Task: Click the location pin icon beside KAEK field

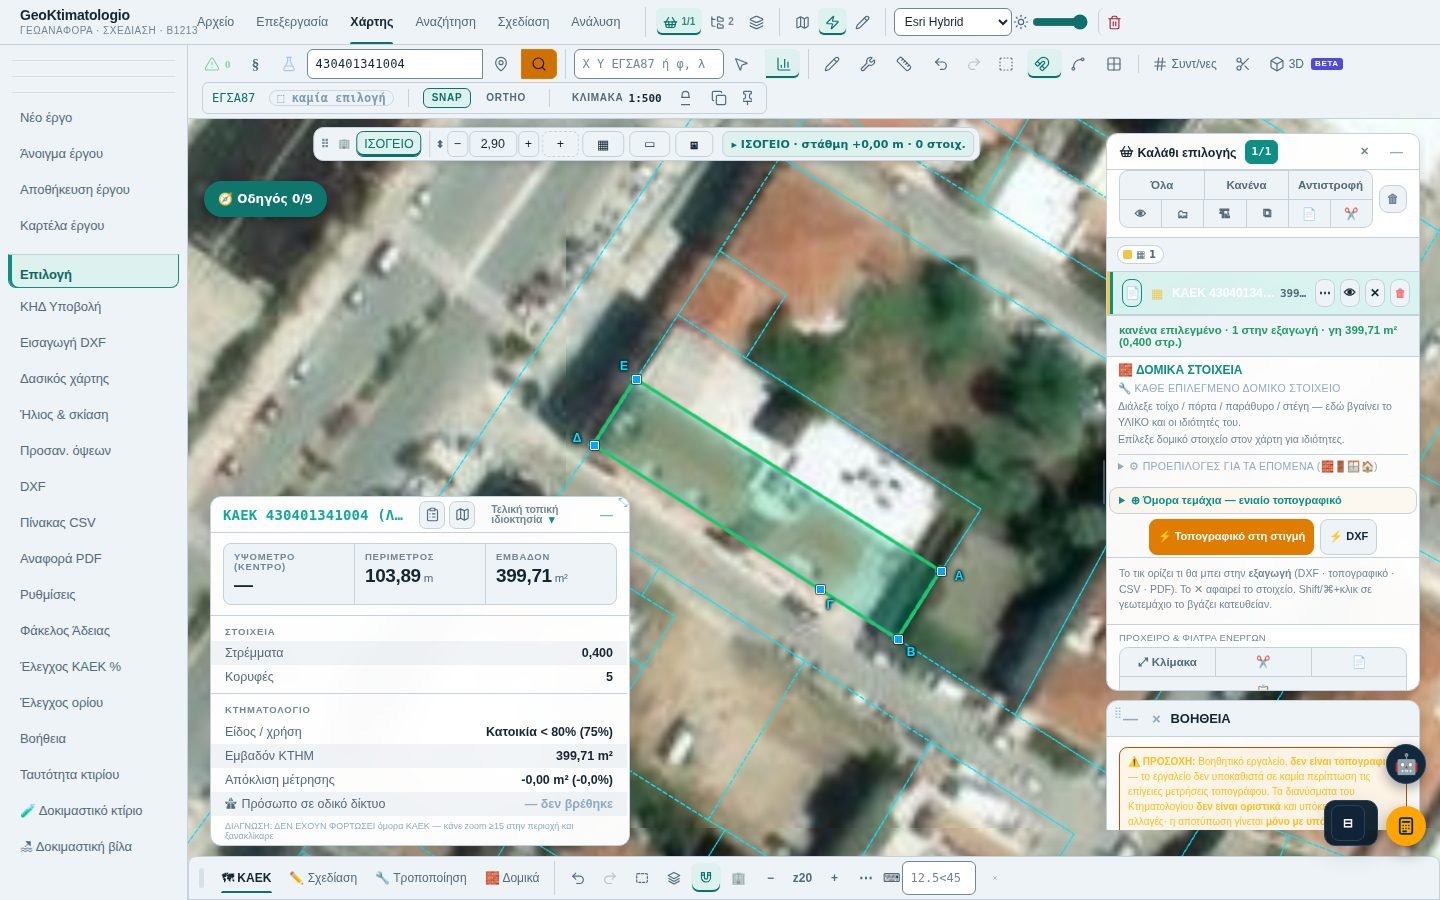Action: pyautogui.click(x=501, y=64)
